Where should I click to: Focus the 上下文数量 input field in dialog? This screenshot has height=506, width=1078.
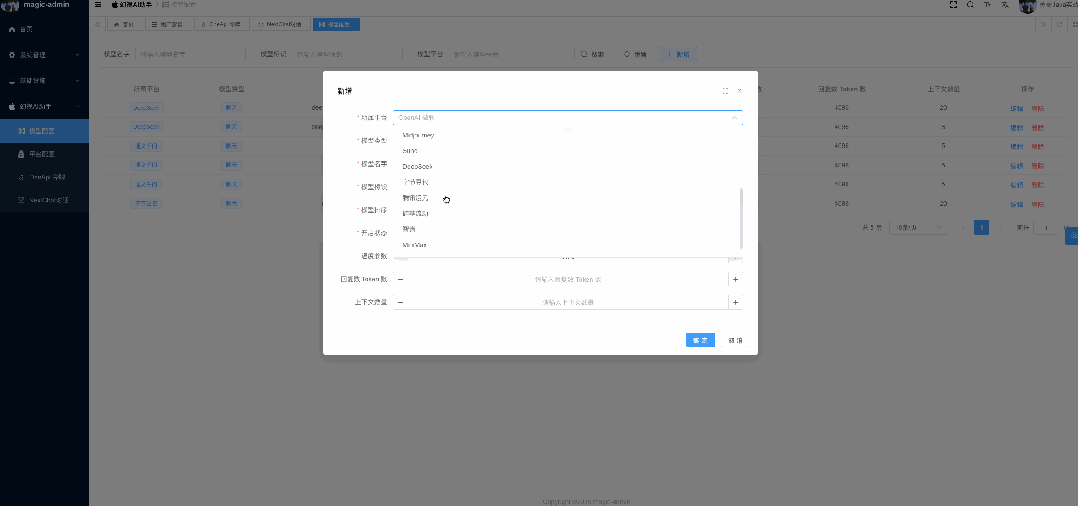click(x=568, y=302)
